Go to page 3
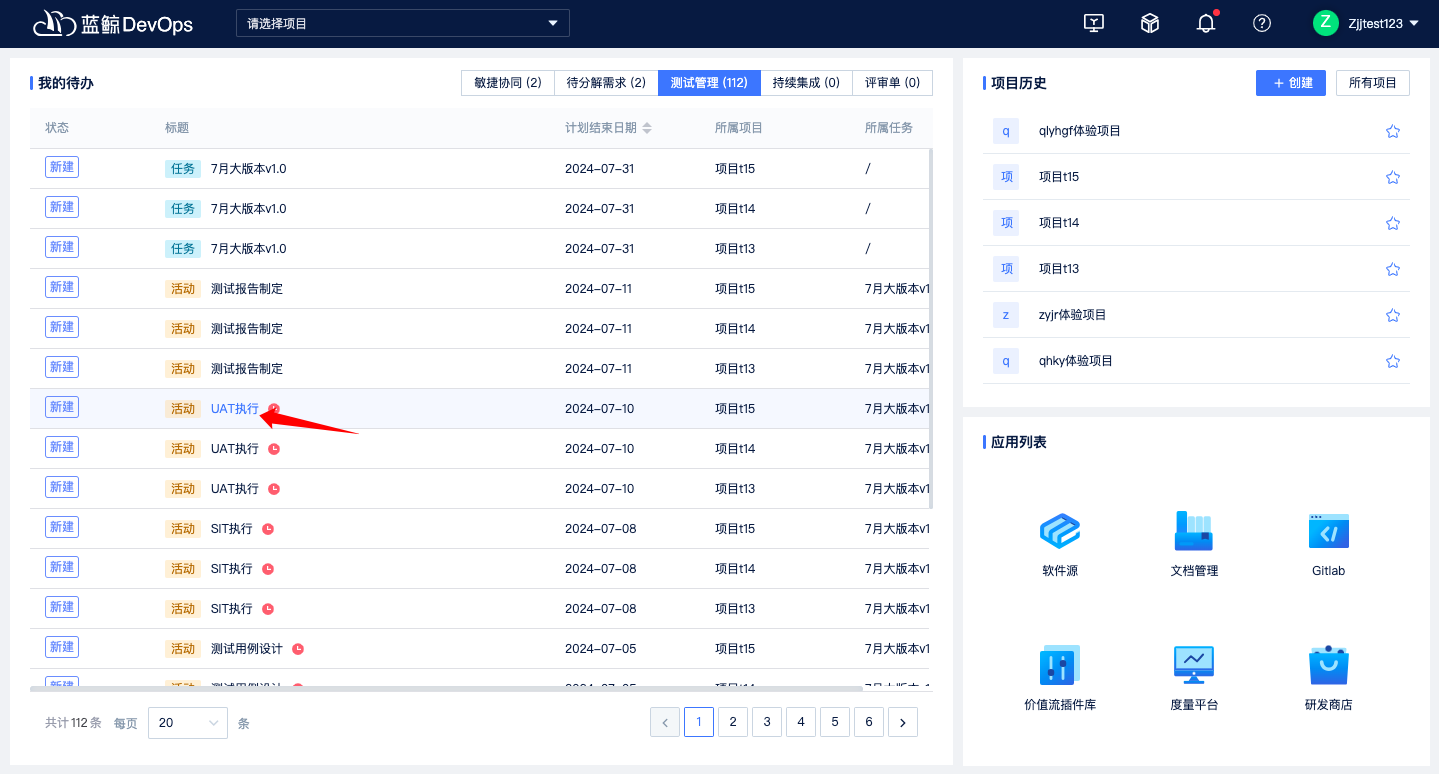Image resolution: width=1439 pixels, height=774 pixels. click(767, 722)
